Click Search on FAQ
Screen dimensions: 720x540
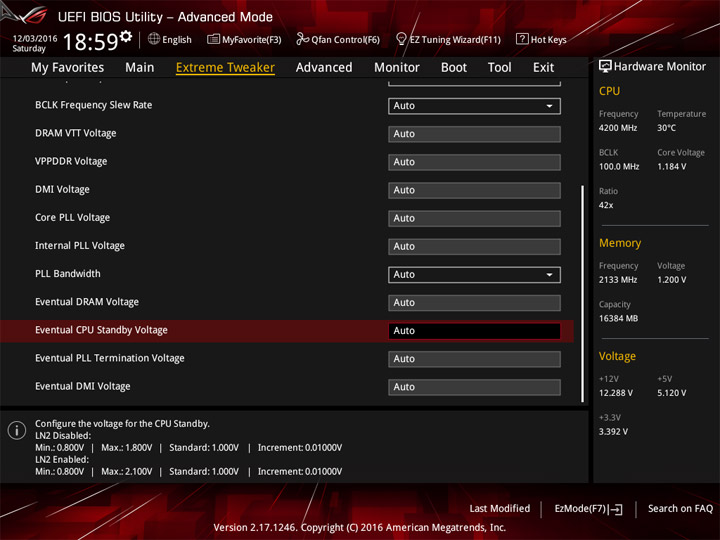pos(680,508)
